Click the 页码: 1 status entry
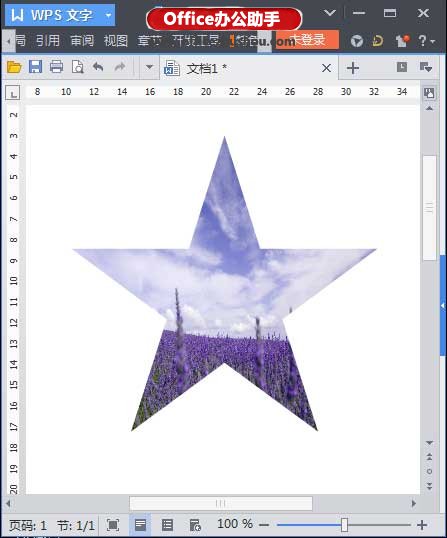 pyautogui.click(x=27, y=525)
